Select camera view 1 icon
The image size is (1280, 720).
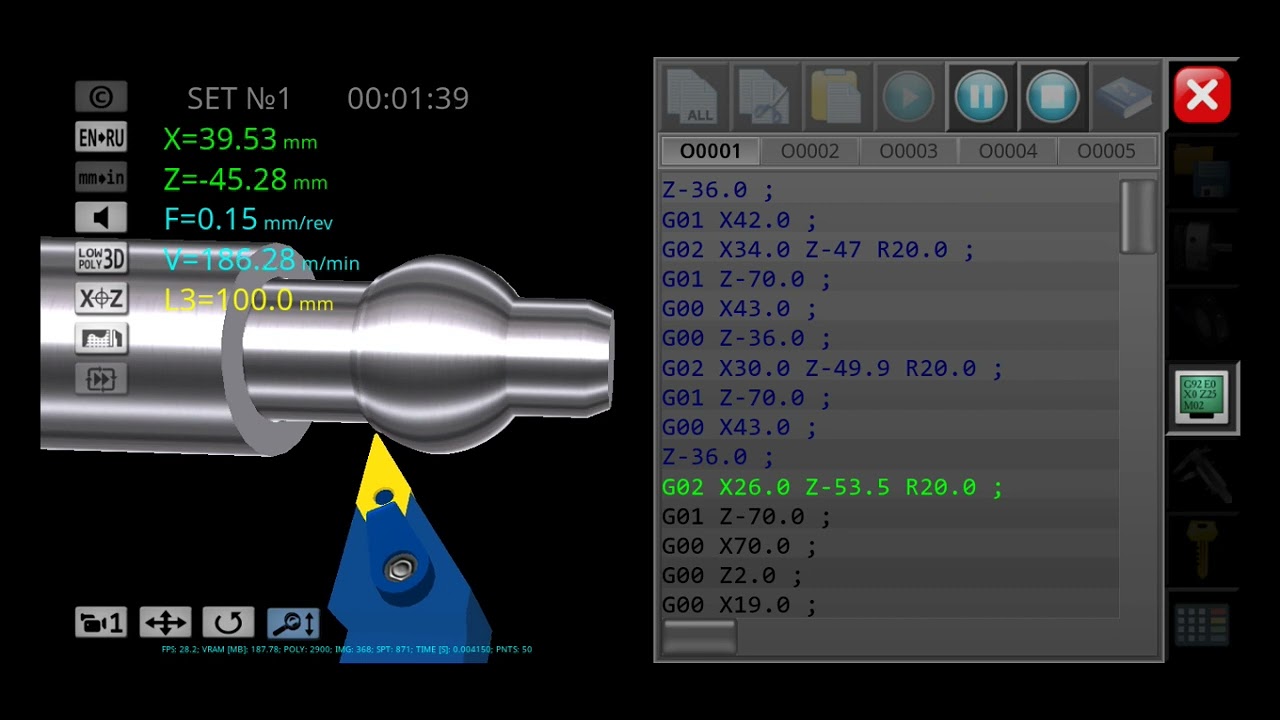[101, 623]
